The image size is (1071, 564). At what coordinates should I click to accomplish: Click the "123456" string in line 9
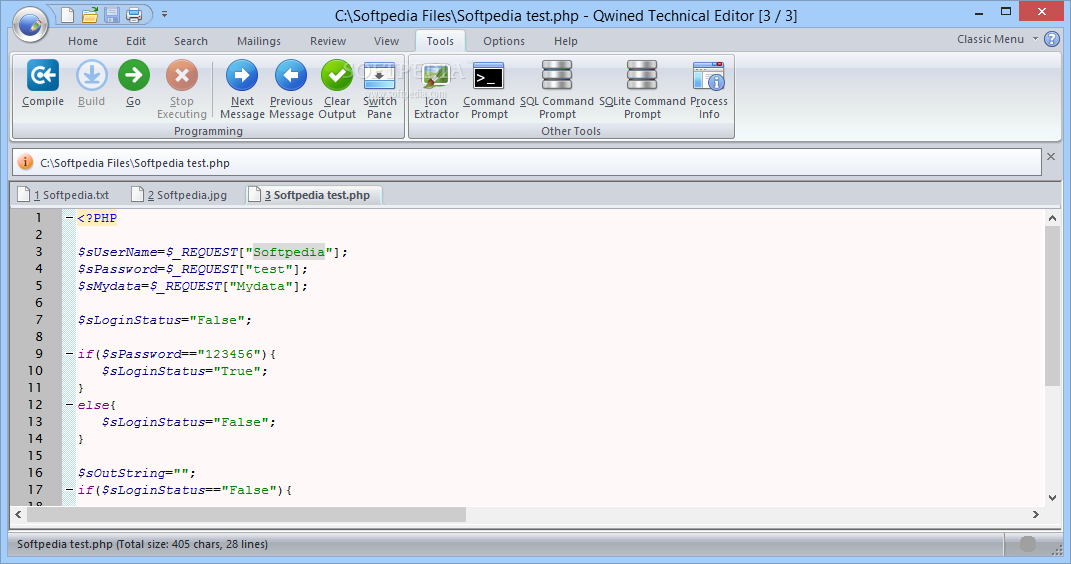pos(230,354)
